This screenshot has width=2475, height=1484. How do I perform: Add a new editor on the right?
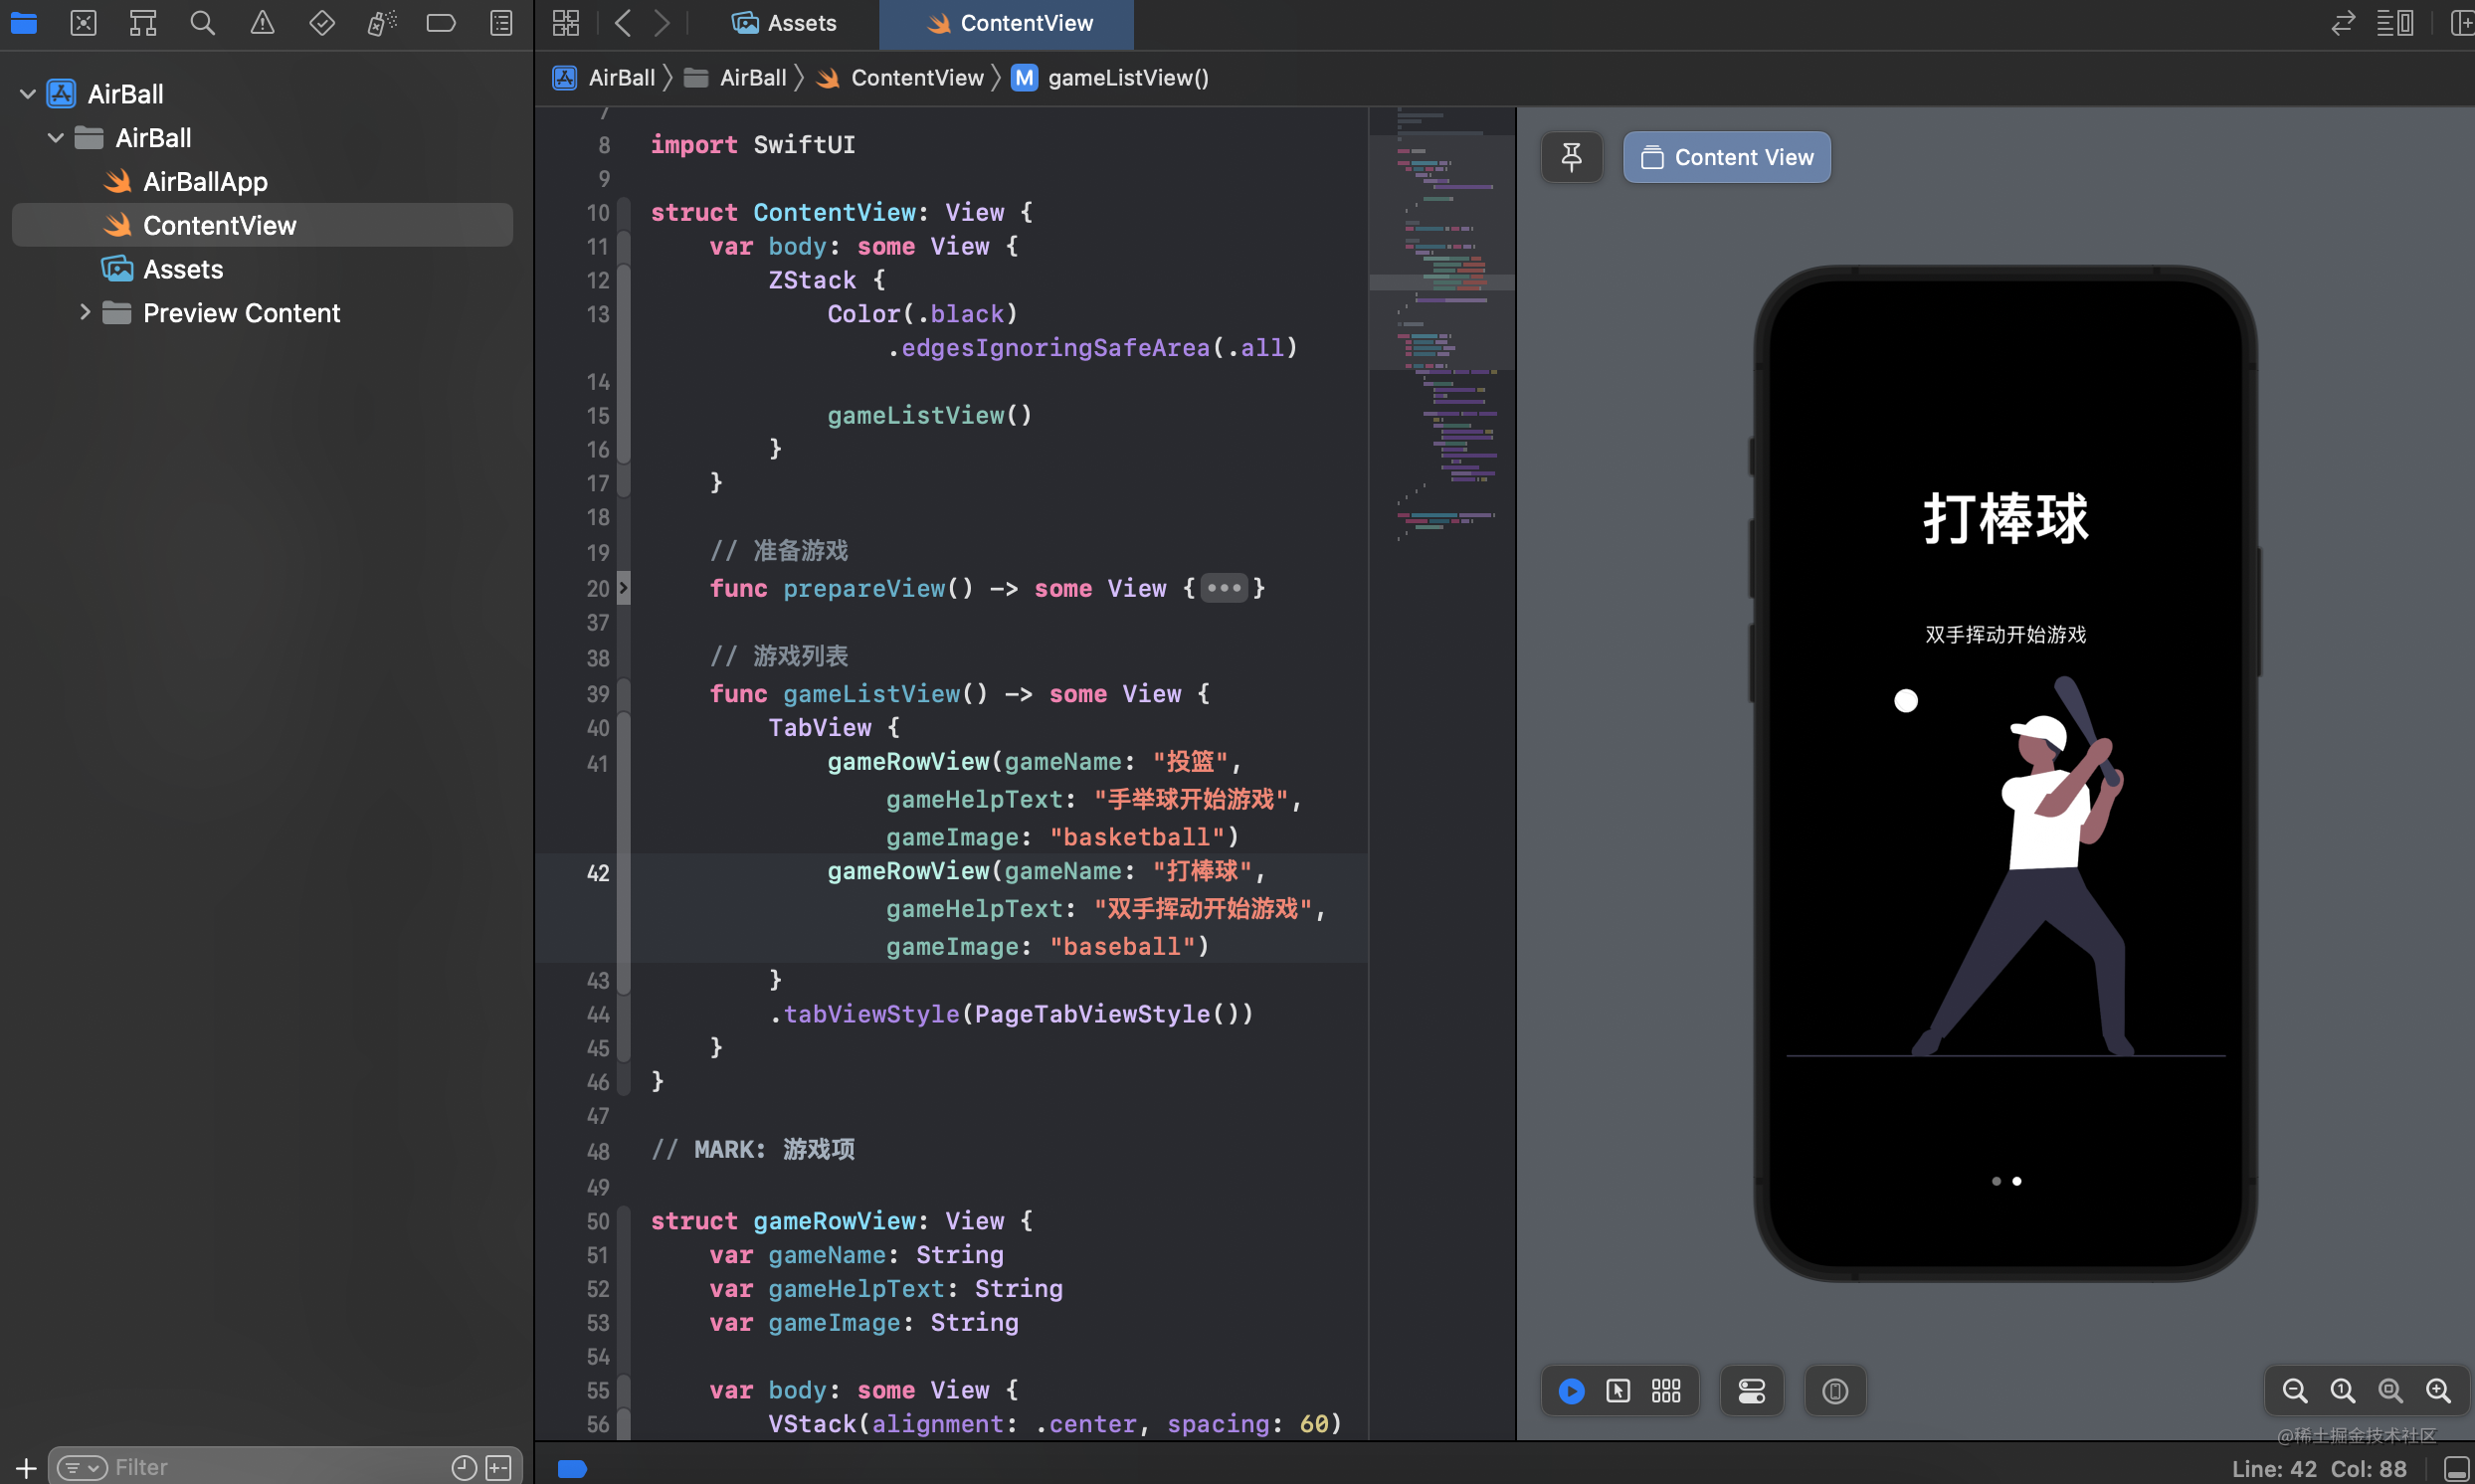tap(2462, 22)
